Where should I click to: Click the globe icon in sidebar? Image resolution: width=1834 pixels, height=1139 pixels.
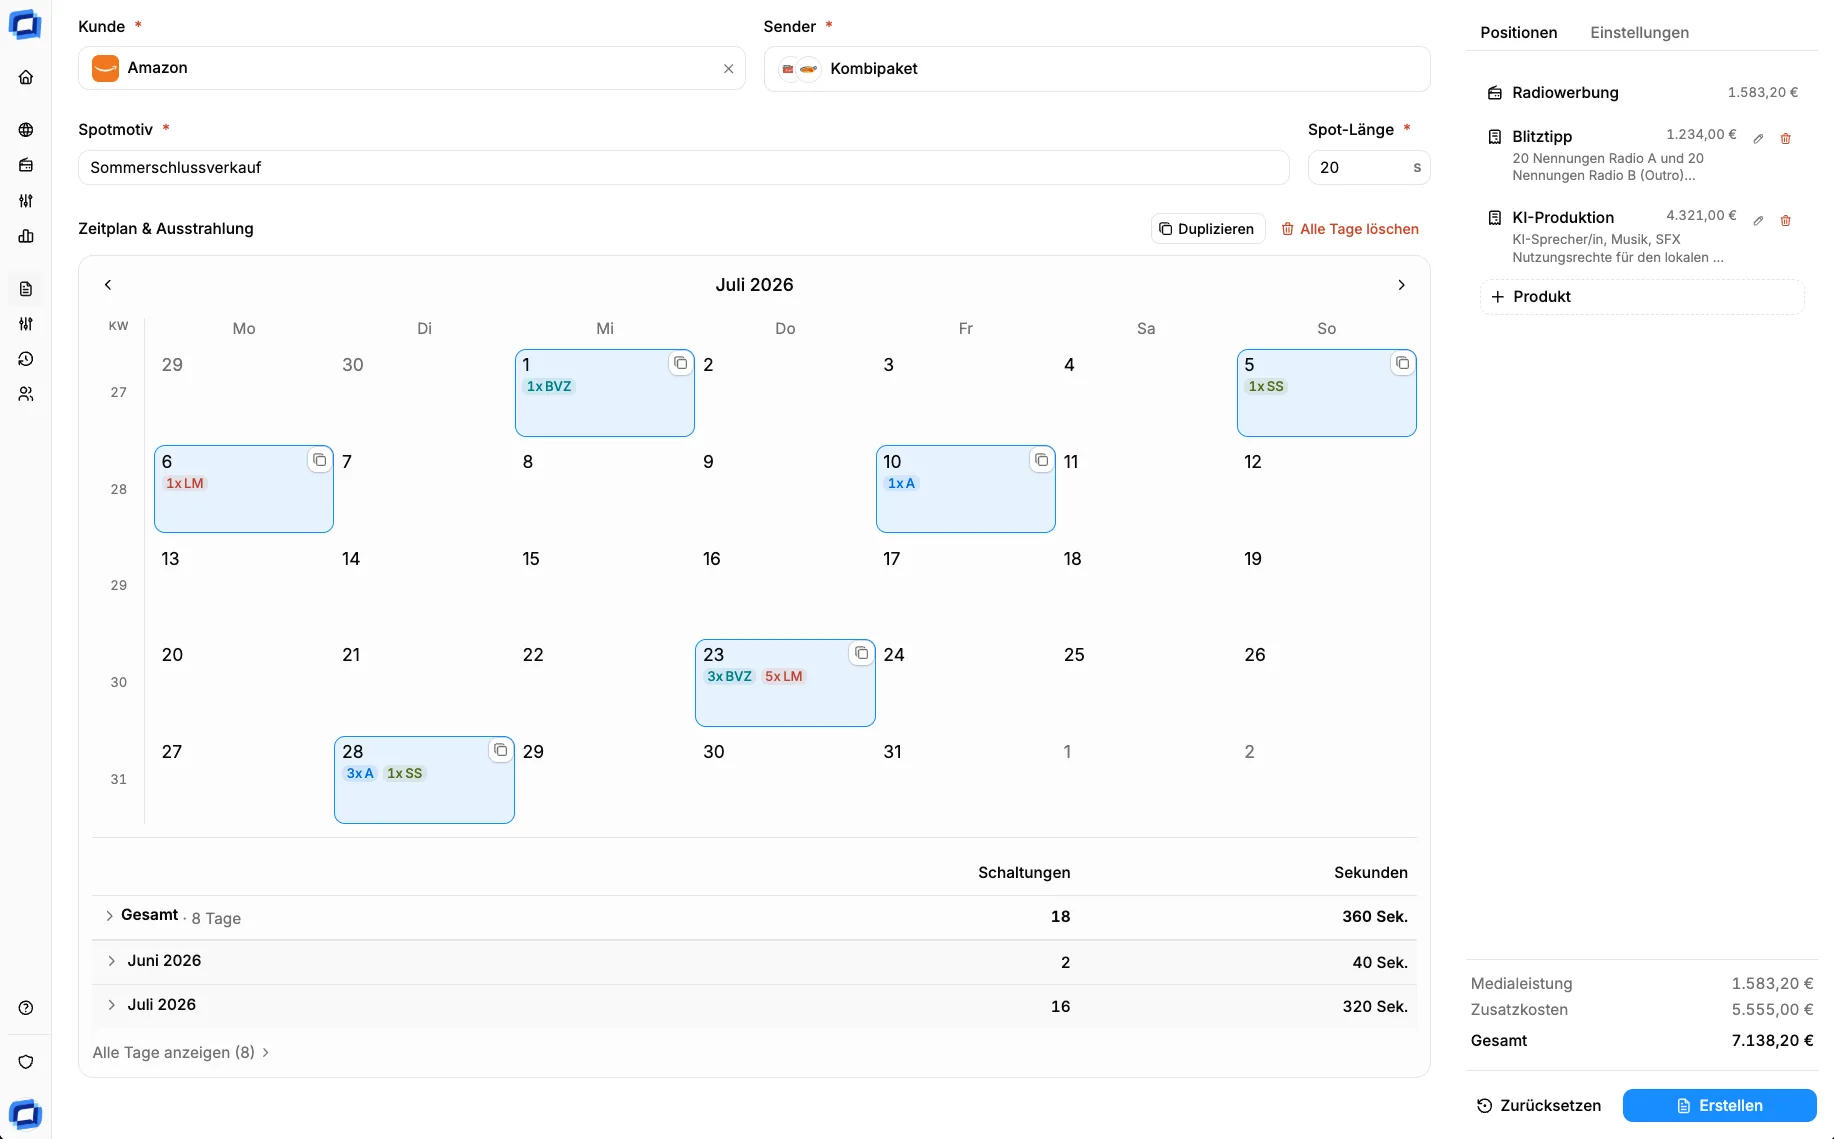click(26, 130)
